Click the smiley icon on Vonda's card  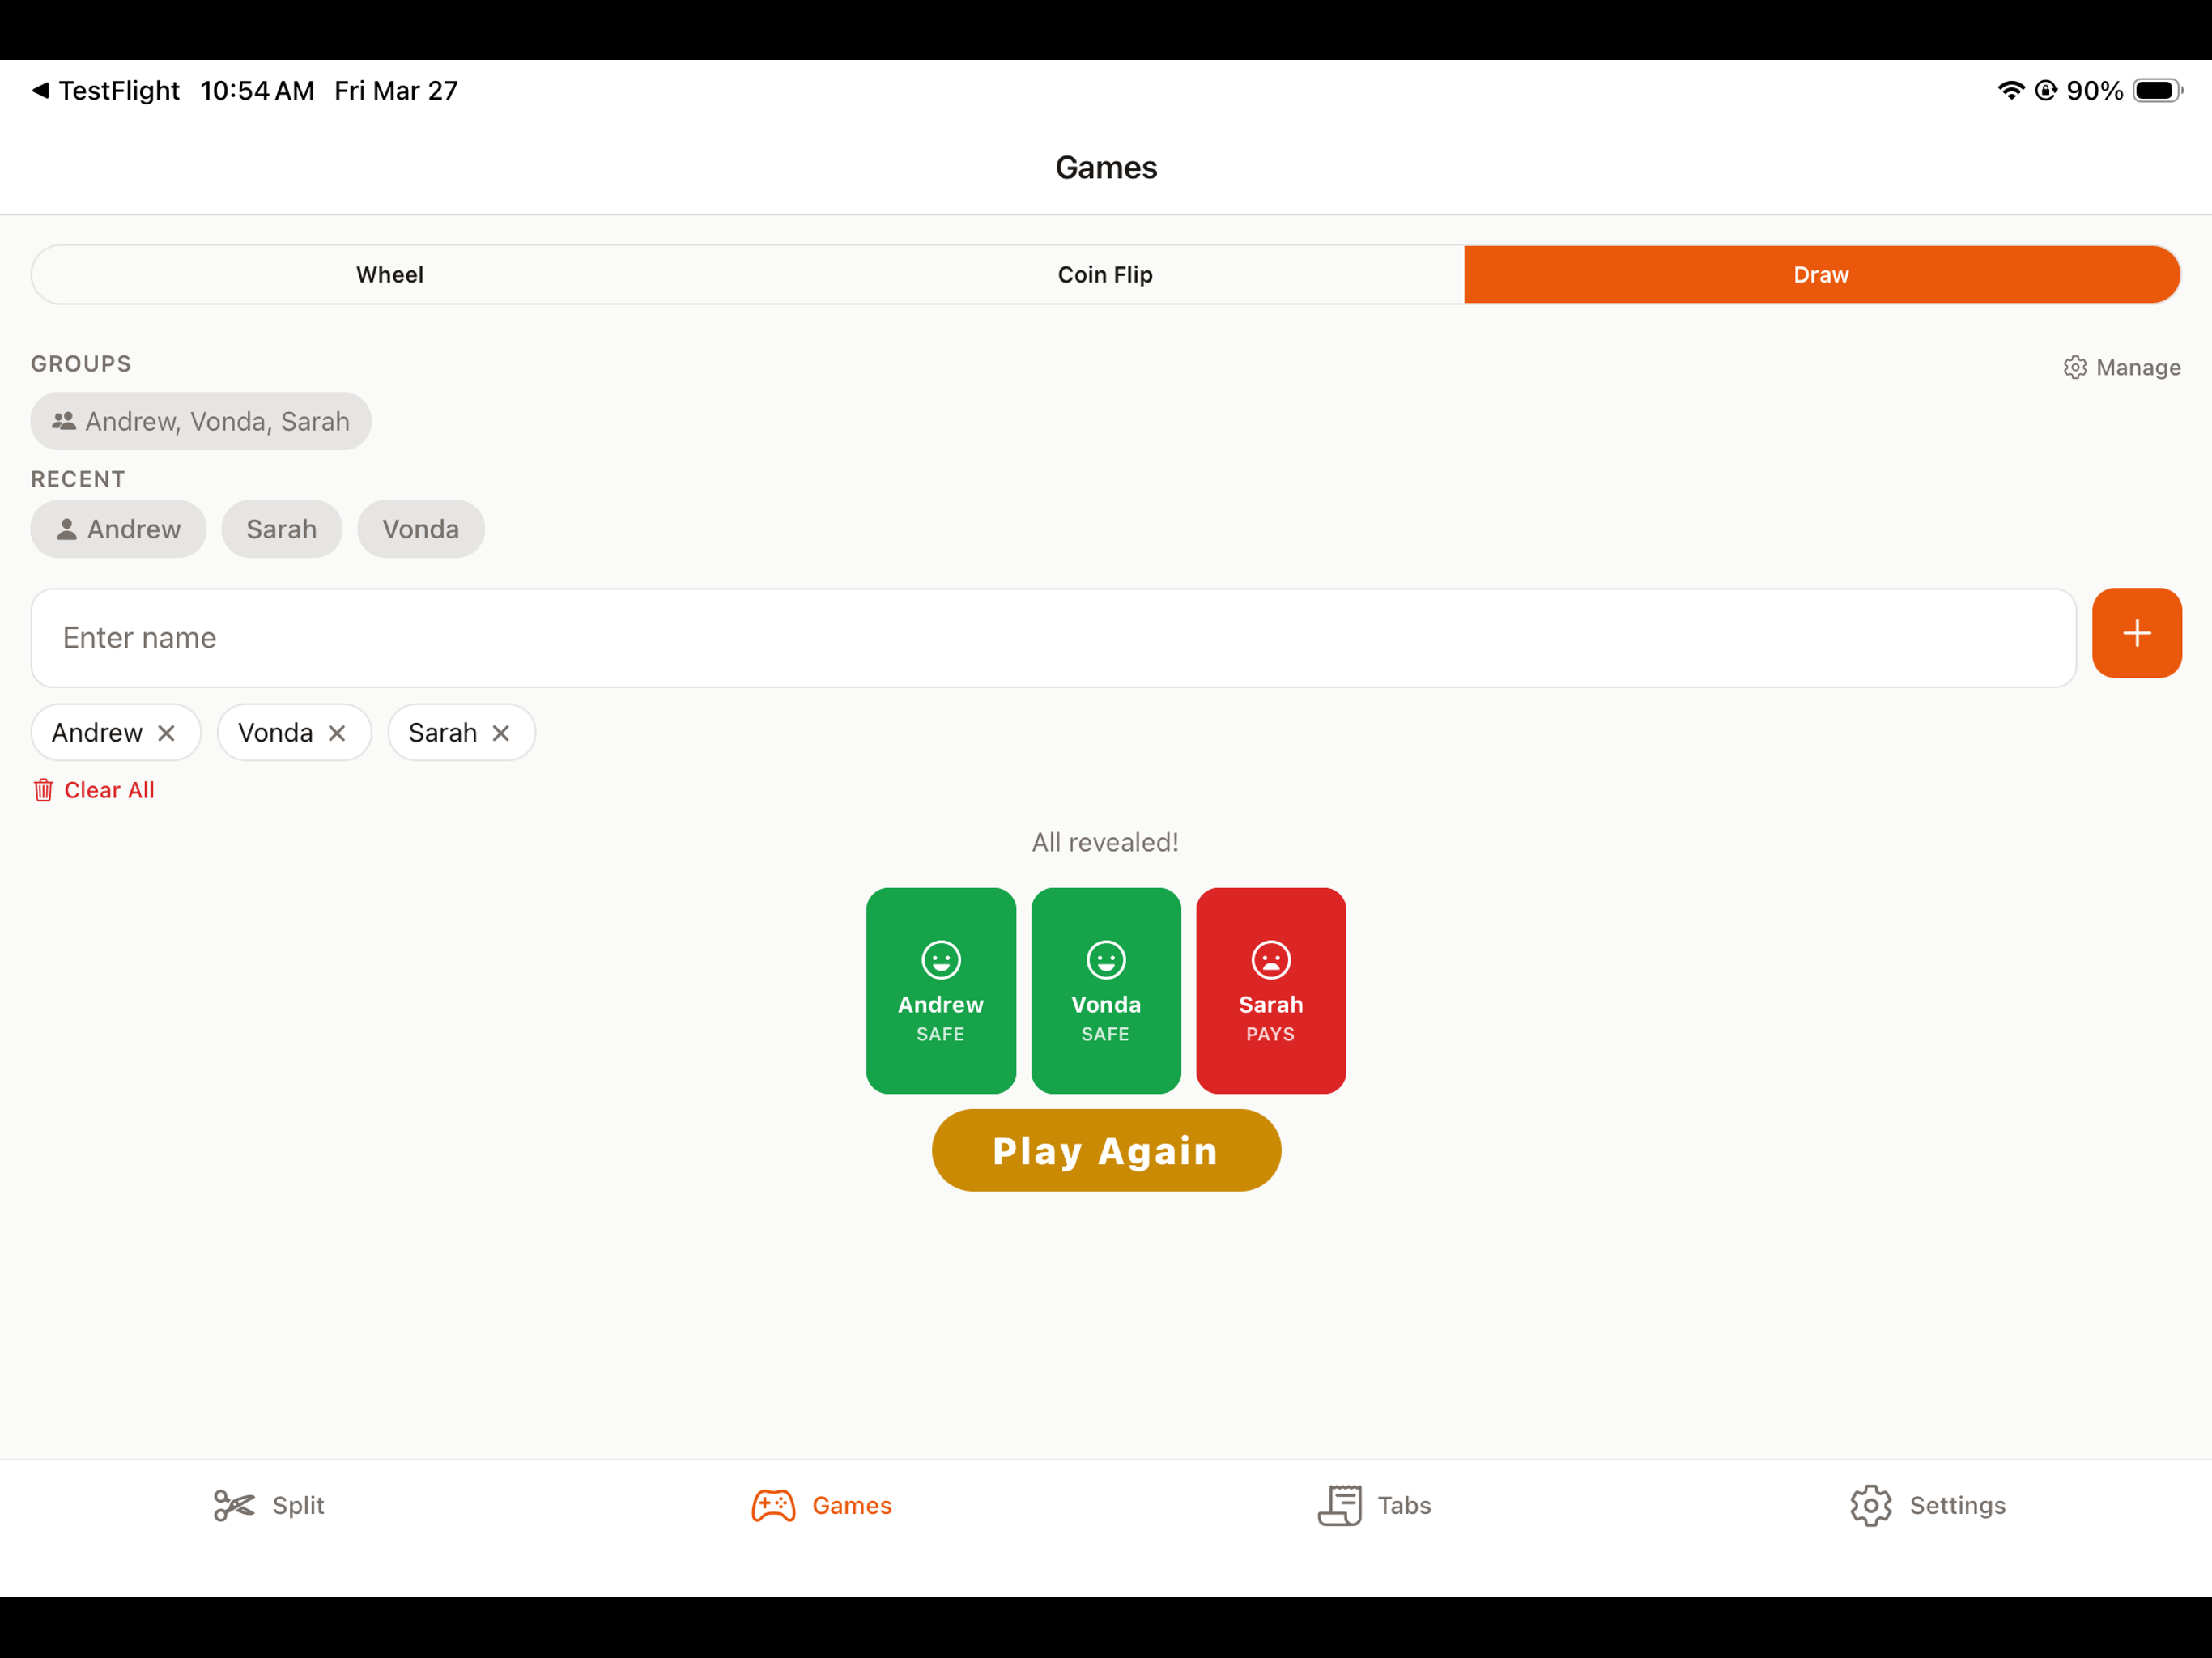click(x=1106, y=960)
